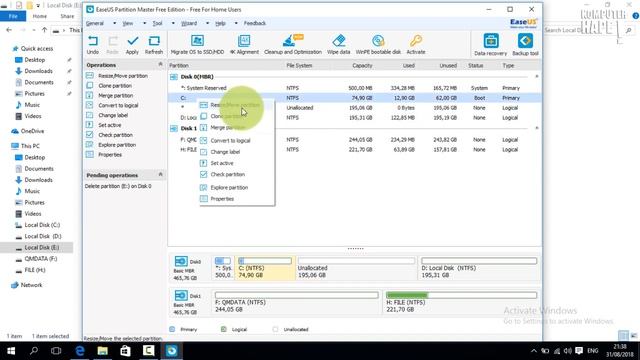Image resolution: width=640 pixels, height=360 pixels.
Task: Click Clone partition in Operations panel
Action: coord(115,86)
